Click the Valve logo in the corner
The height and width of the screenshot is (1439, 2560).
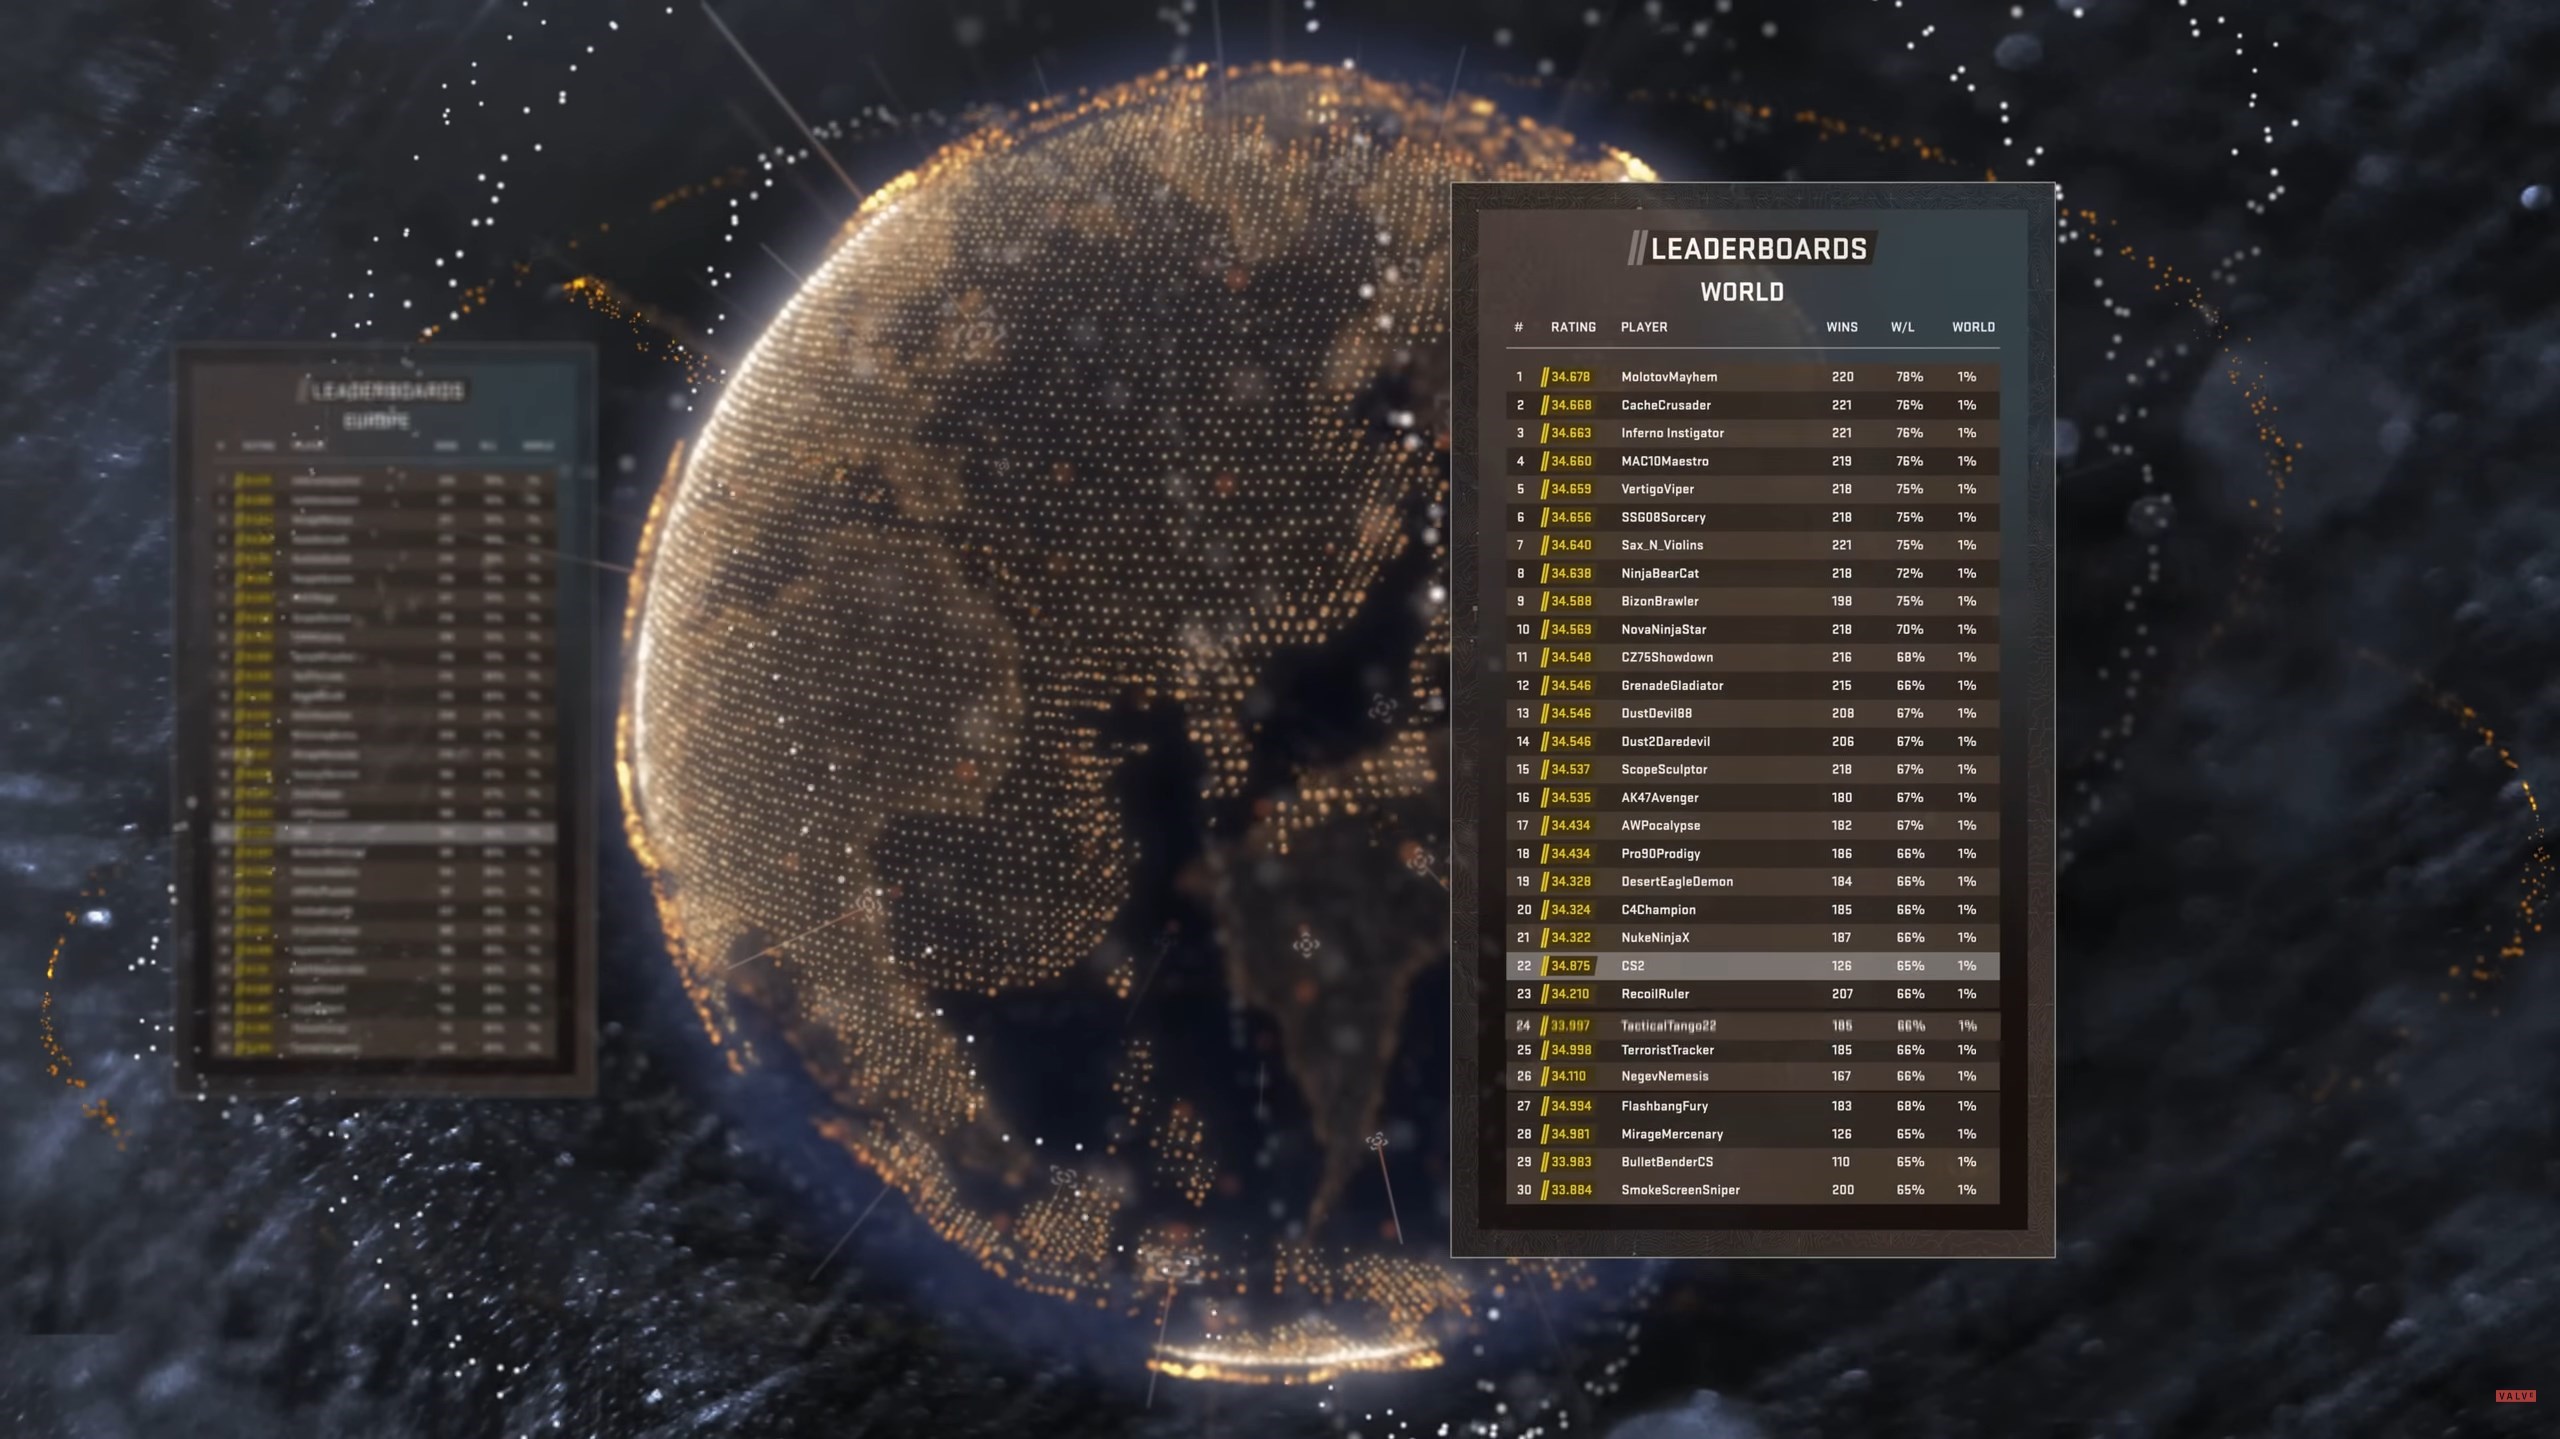pos(2515,1396)
